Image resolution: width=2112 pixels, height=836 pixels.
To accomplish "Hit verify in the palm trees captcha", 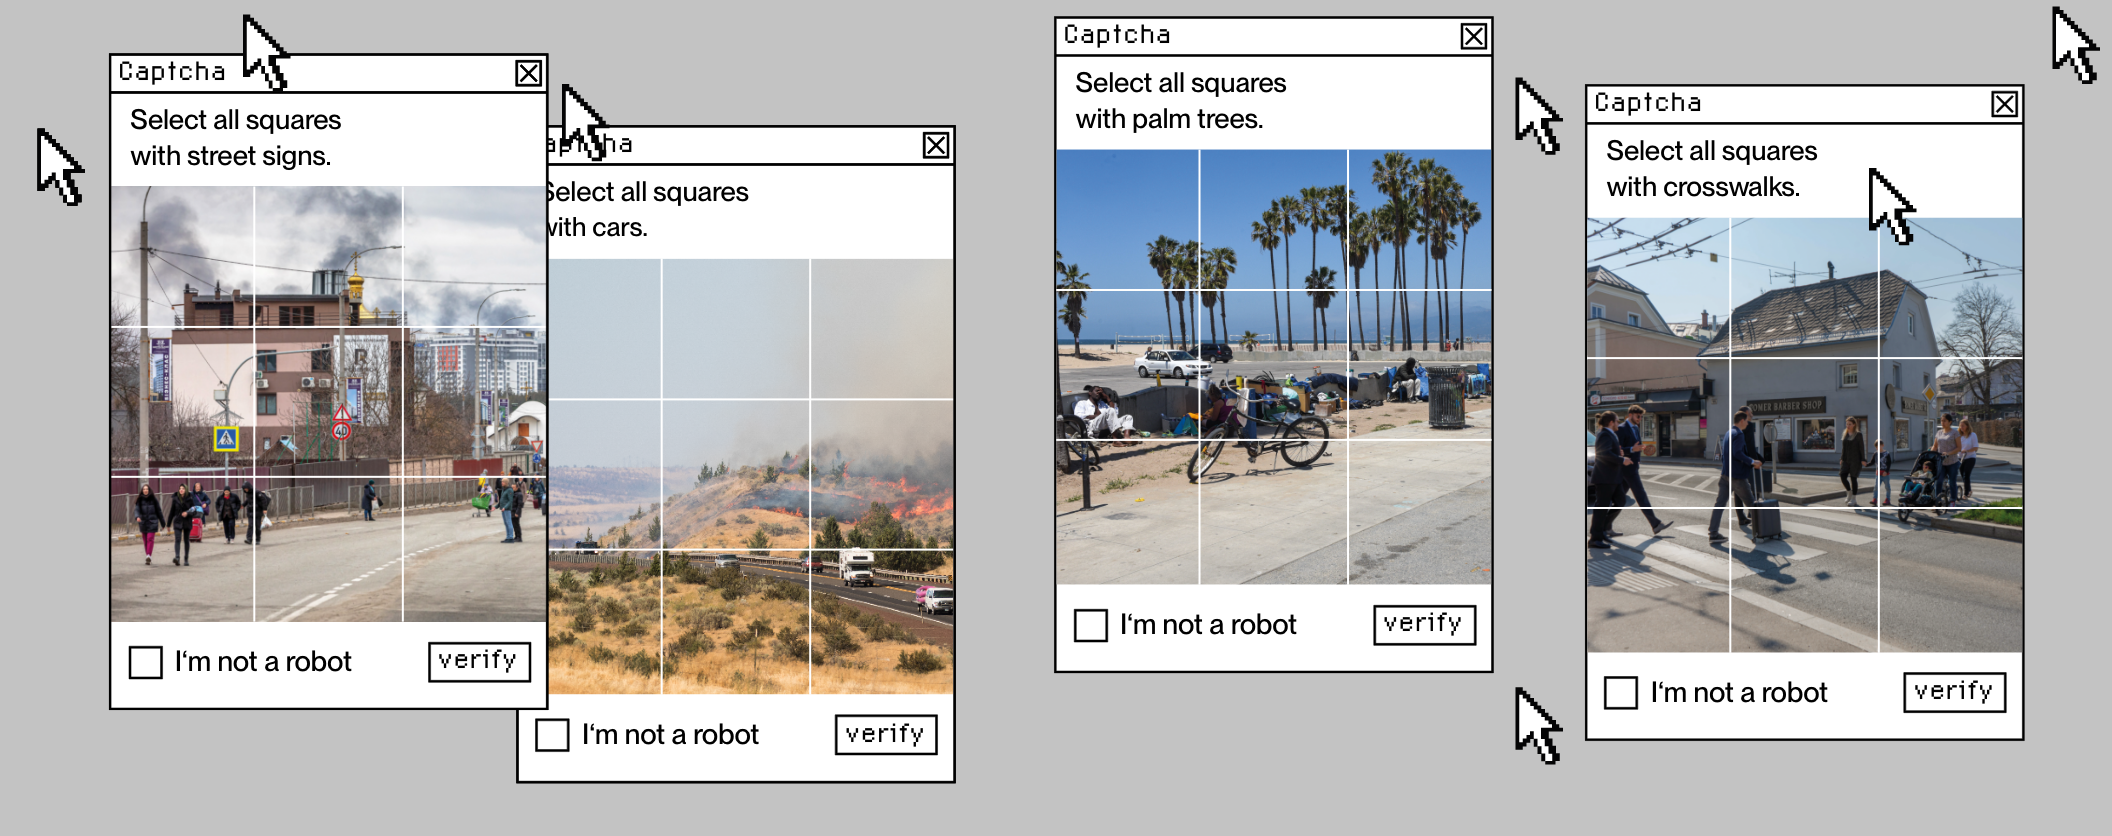I will (x=1423, y=625).
